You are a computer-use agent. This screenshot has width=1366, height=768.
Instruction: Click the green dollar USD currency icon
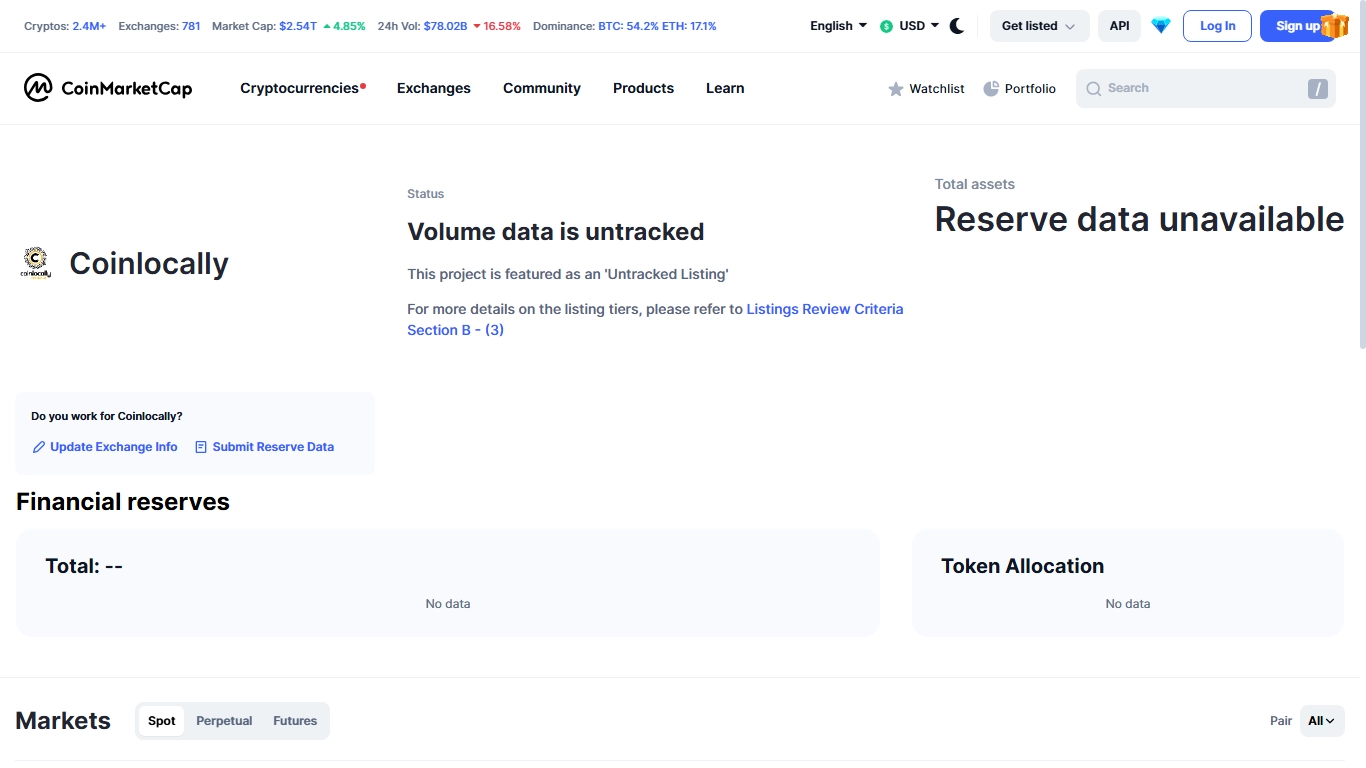coord(886,26)
